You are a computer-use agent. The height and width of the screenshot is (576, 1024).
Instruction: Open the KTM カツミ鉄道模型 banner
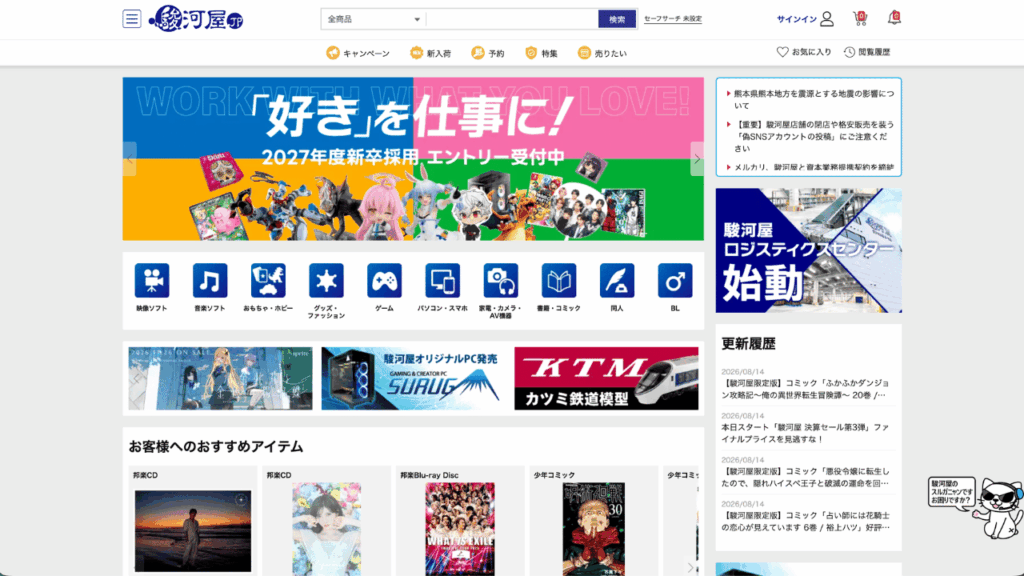pyautogui.click(x=606, y=379)
